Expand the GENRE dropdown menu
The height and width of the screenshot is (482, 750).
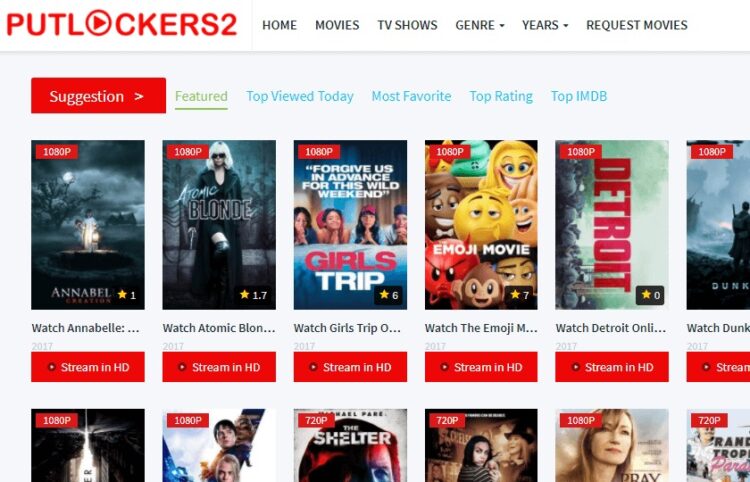pos(480,25)
